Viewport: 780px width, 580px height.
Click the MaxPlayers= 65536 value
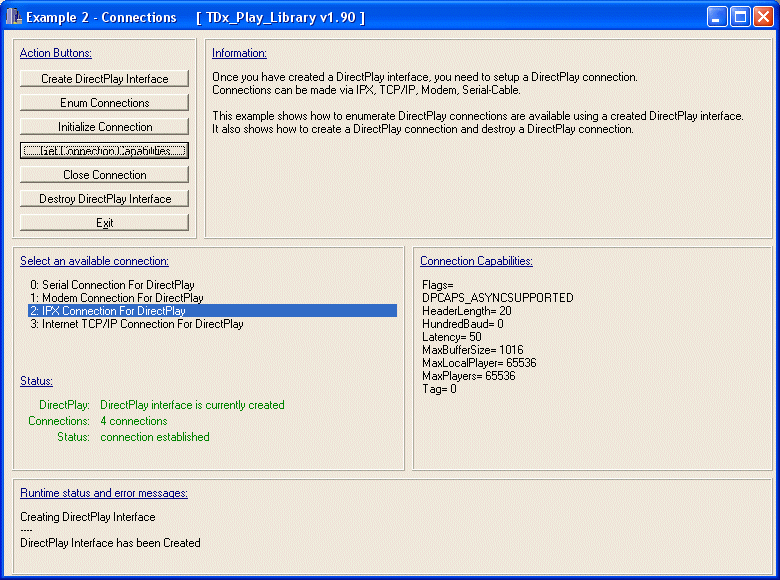pos(469,376)
